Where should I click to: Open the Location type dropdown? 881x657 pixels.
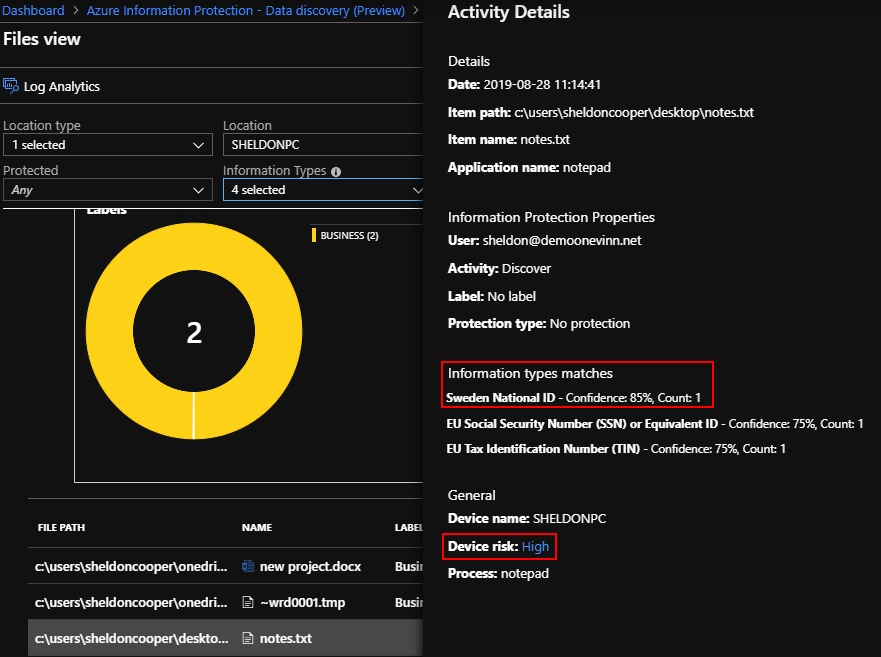(108, 145)
